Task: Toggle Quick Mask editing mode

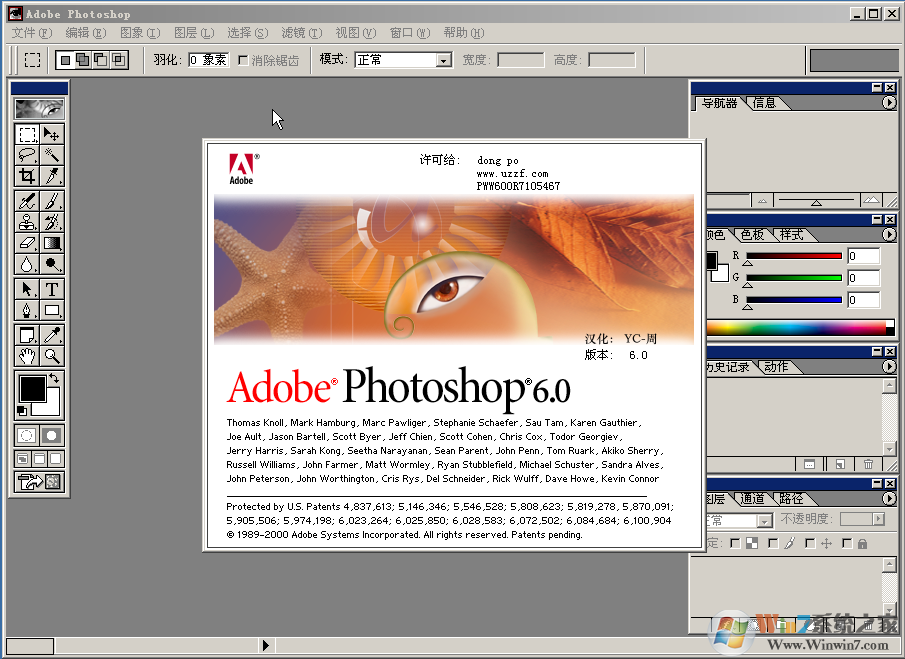Action: [52, 435]
